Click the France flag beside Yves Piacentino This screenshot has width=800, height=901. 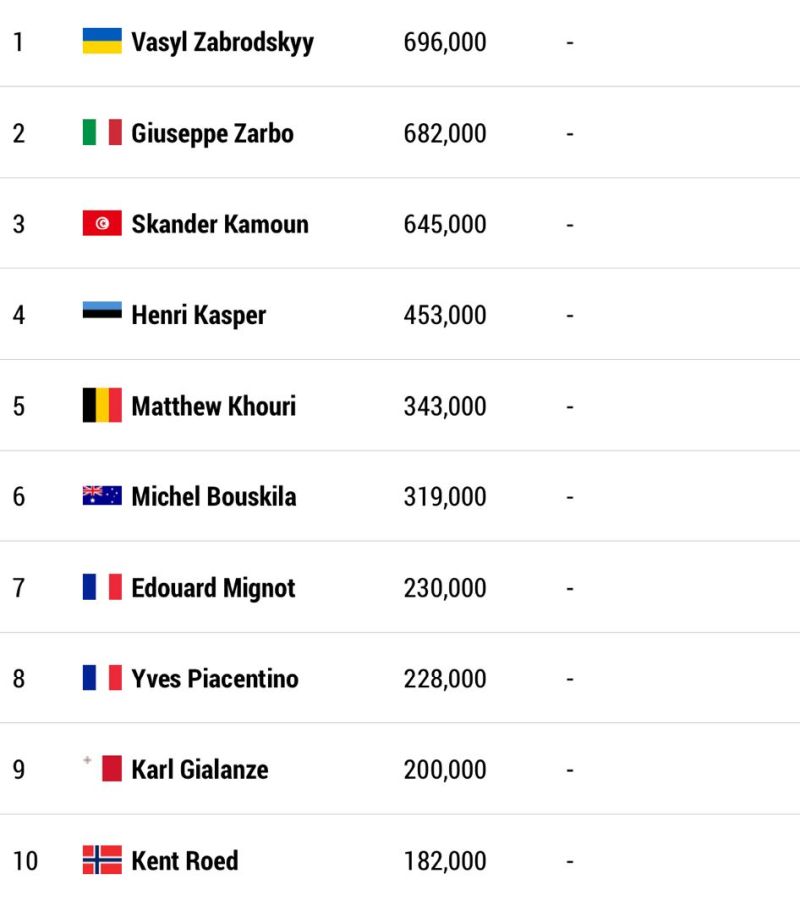[x=102, y=677]
